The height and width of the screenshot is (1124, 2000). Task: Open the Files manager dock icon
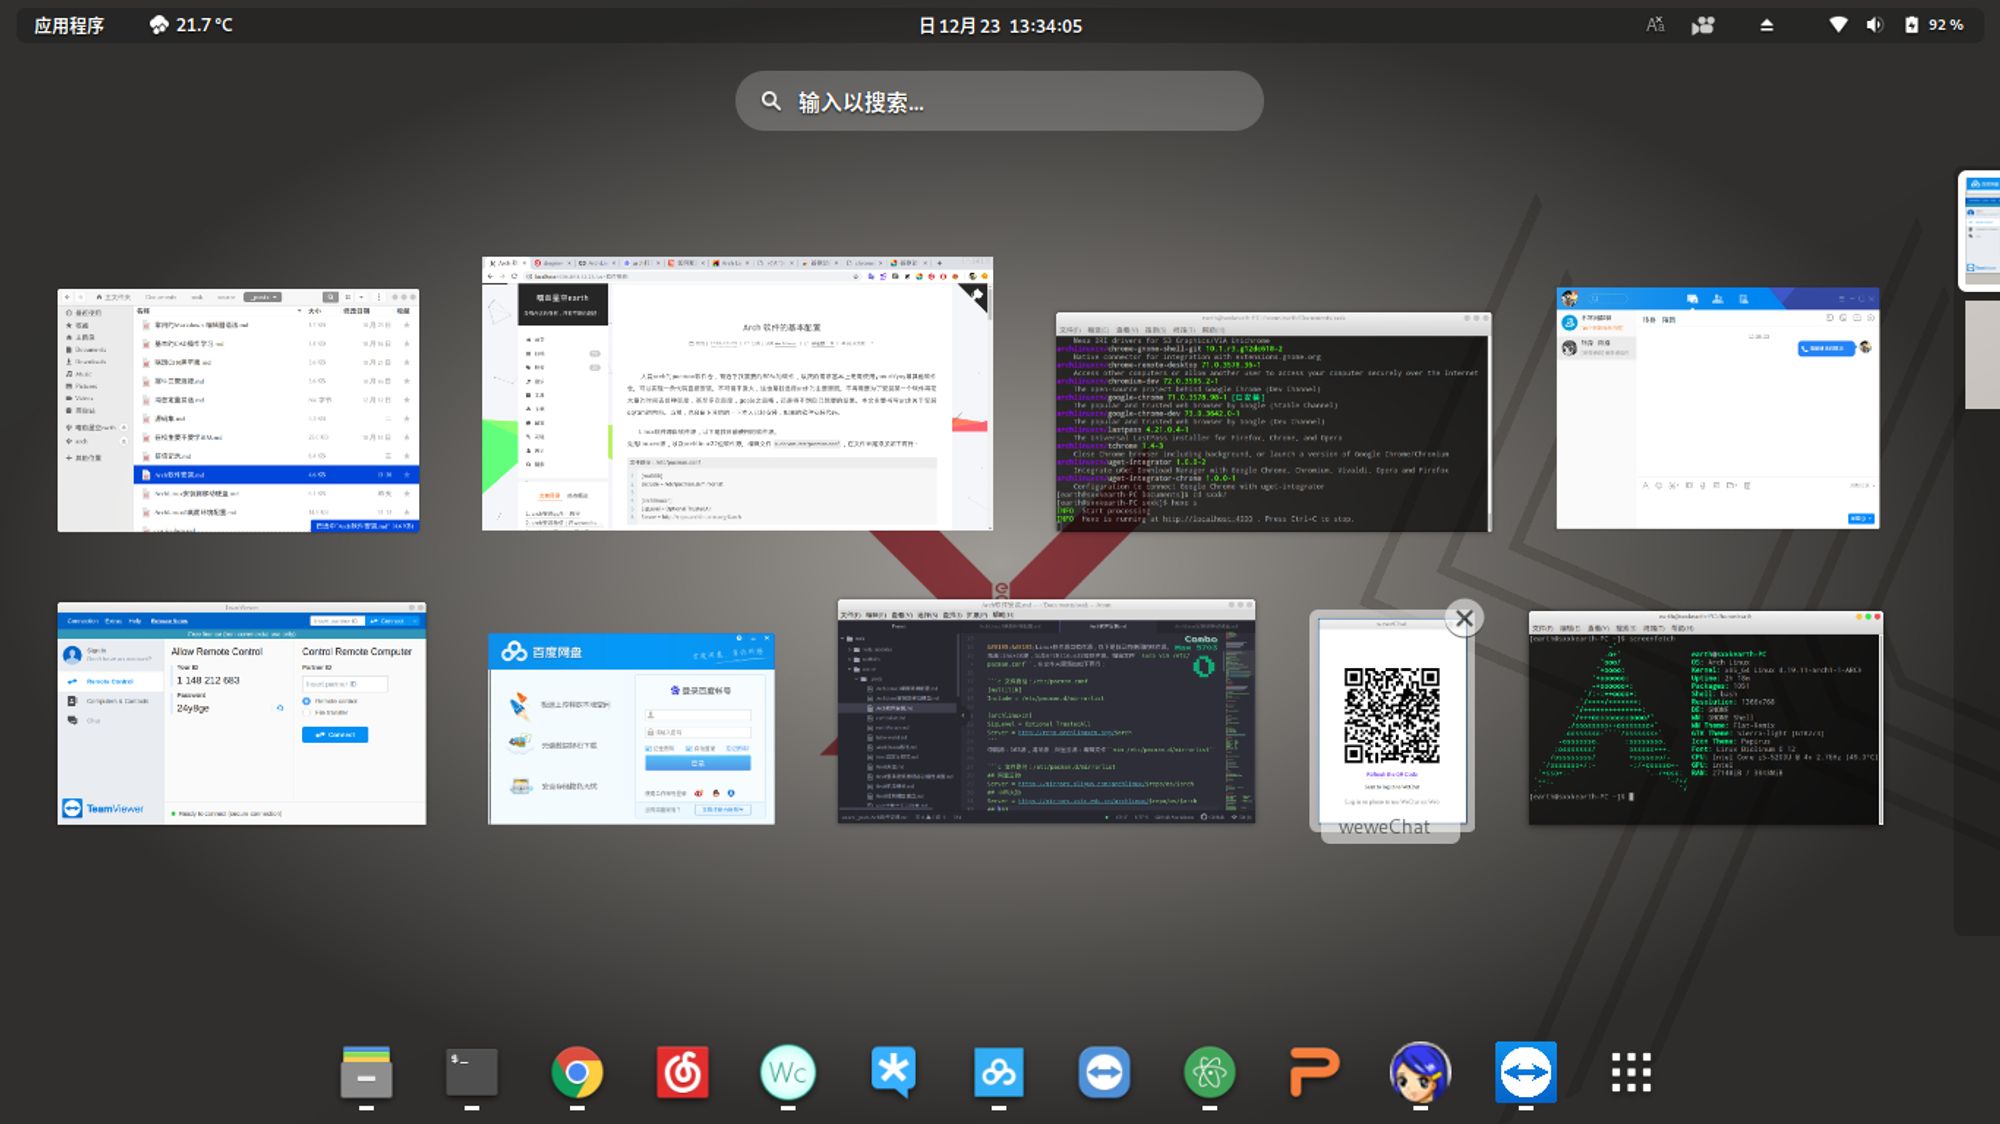366,1073
